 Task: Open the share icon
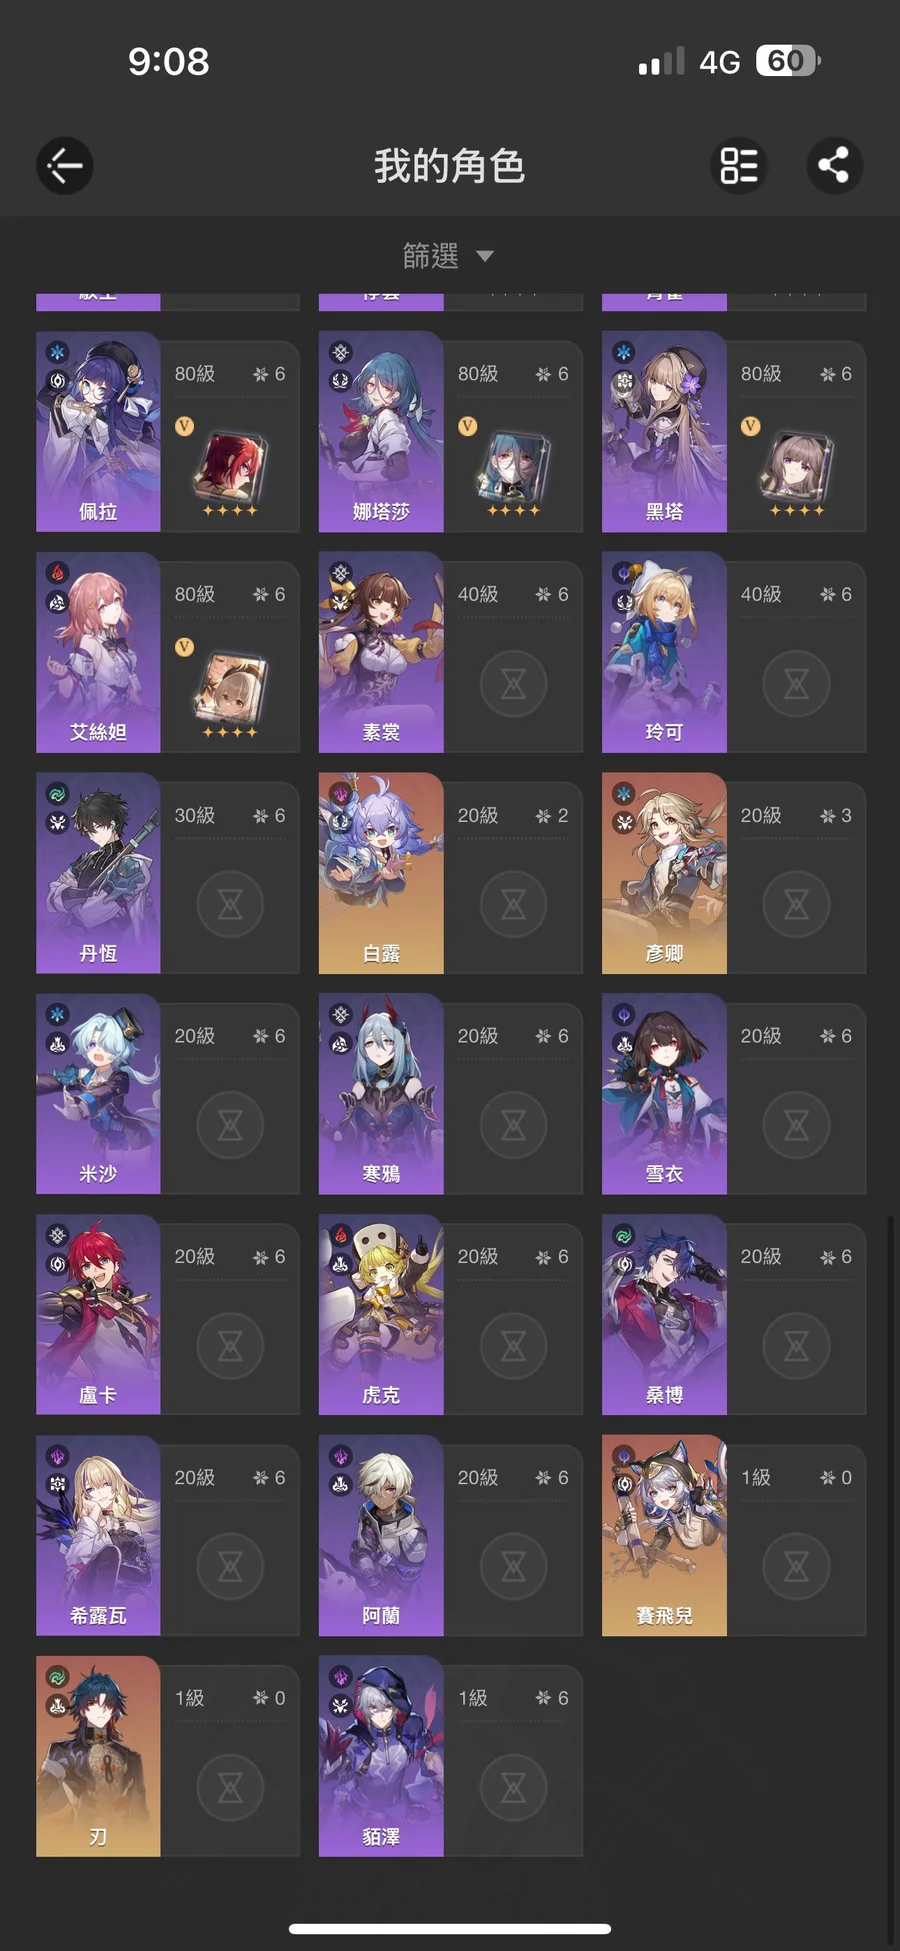[834, 165]
